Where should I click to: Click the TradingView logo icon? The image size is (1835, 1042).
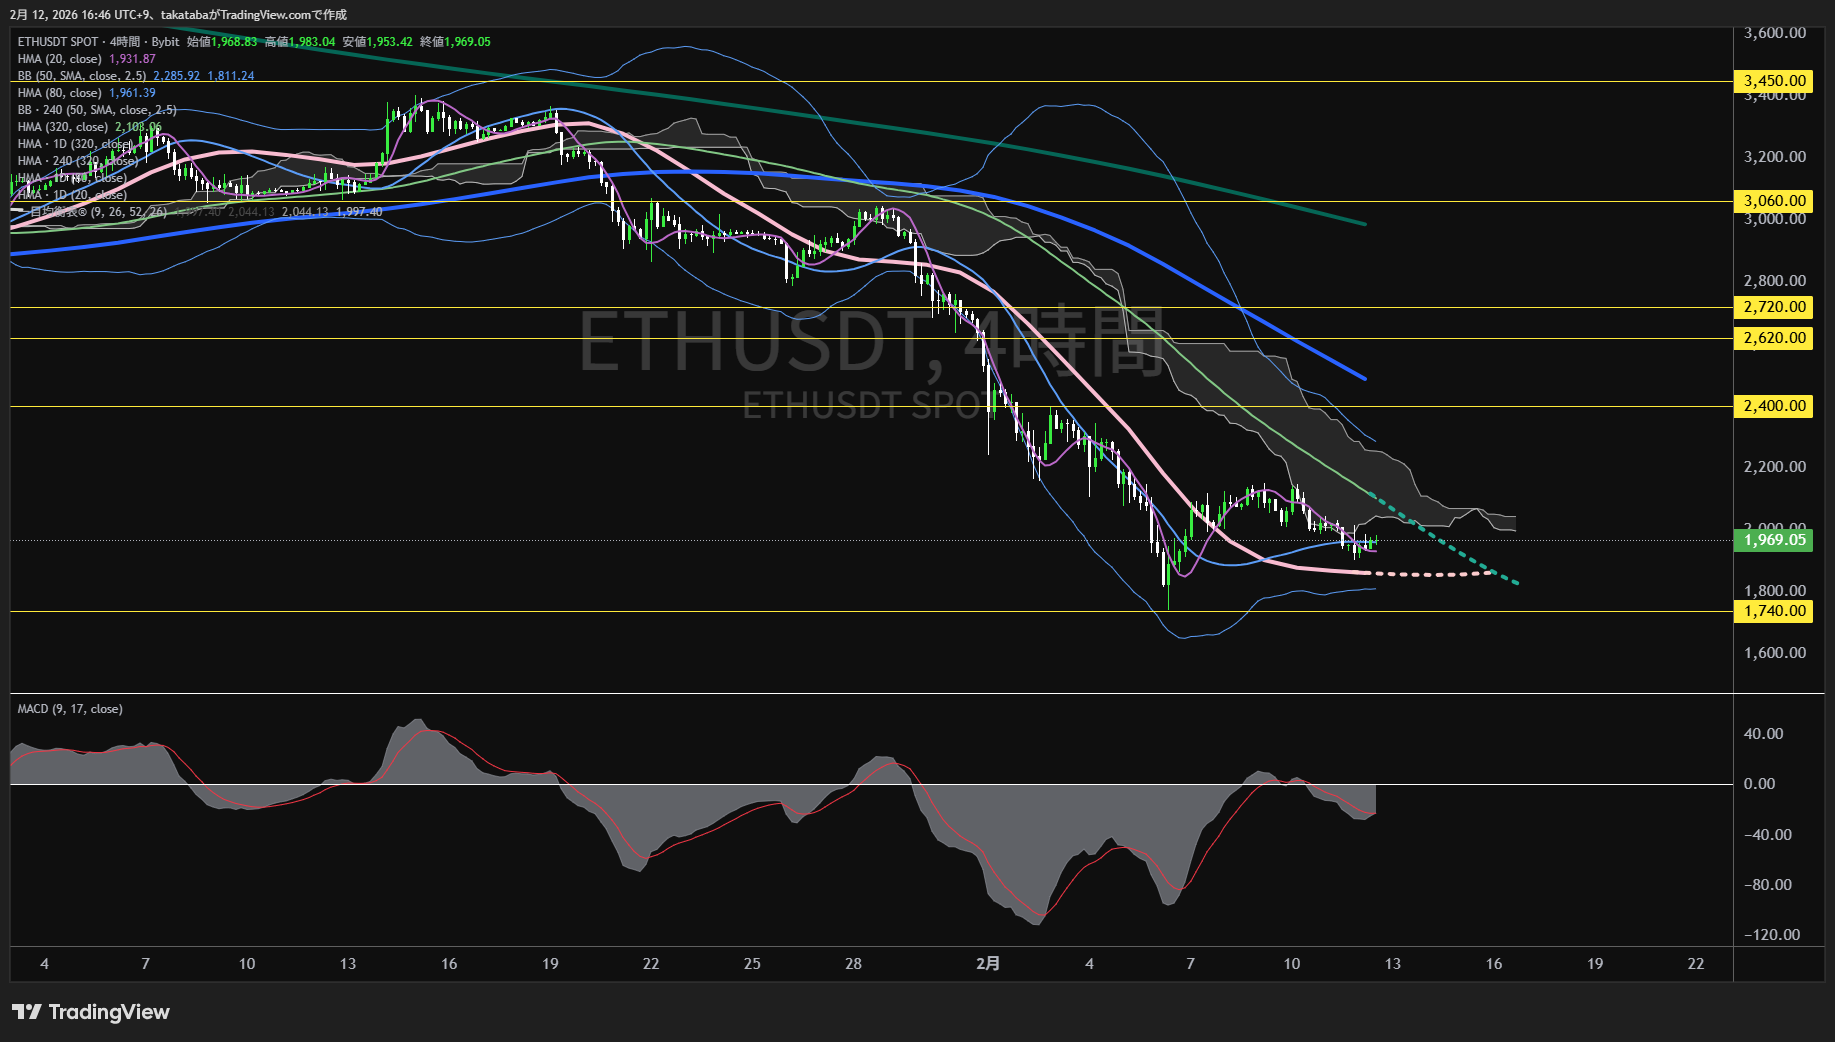pyautogui.click(x=27, y=1012)
